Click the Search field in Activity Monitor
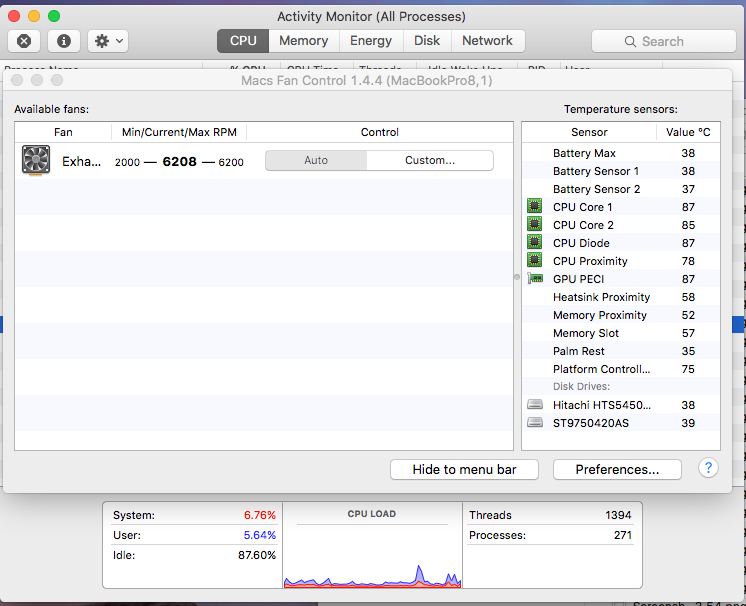This screenshot has width=746, height=606. click(x=664, y=41)
